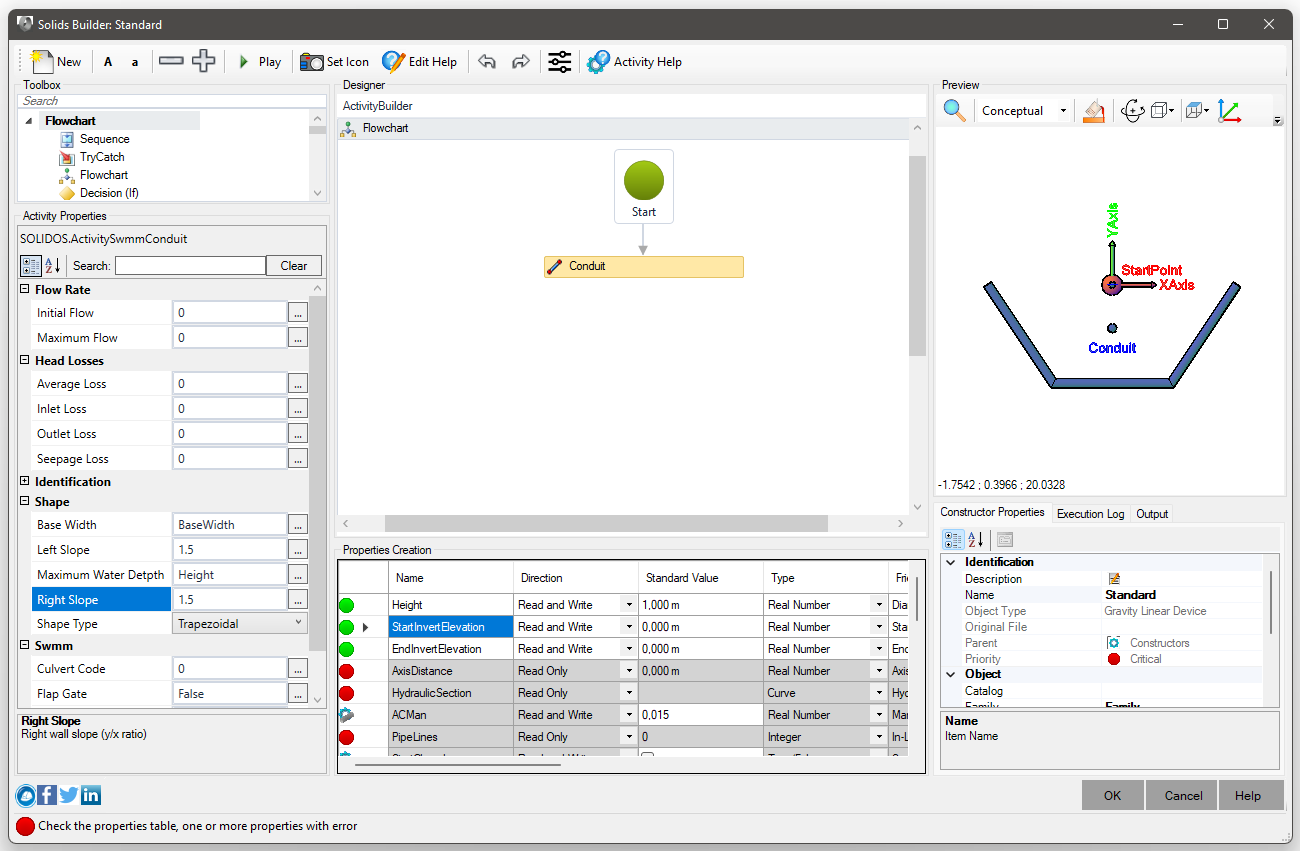Collapse the Flow Rate property group

[x=25, y=290]
